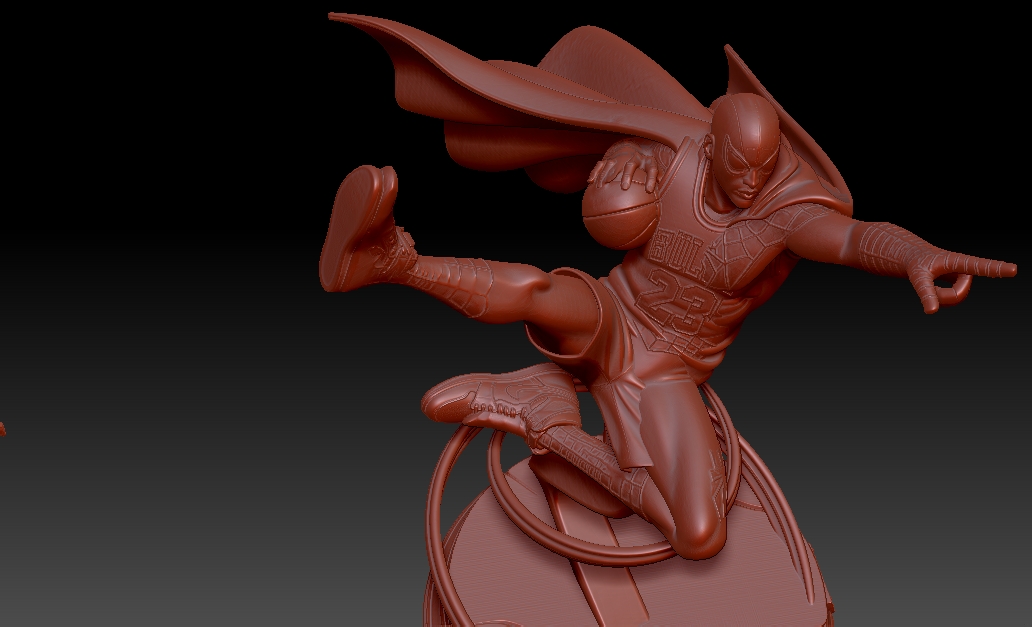Image resolution: width=1032 pixels, height=627 pixels.
Task: Pick the tip of the pointing index finger
Action: tap(1009, 268)
